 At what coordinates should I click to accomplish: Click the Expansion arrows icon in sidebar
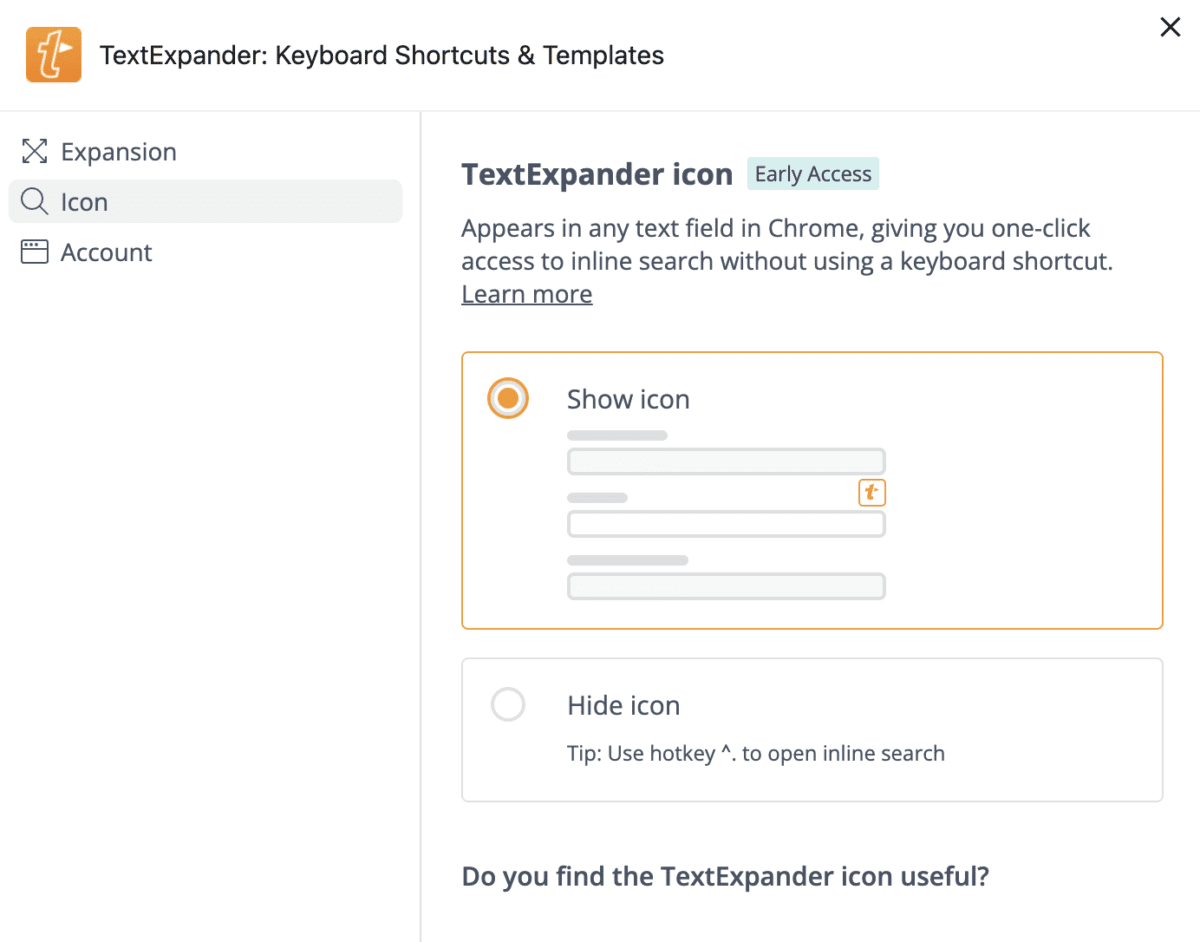tap(35, 152)
